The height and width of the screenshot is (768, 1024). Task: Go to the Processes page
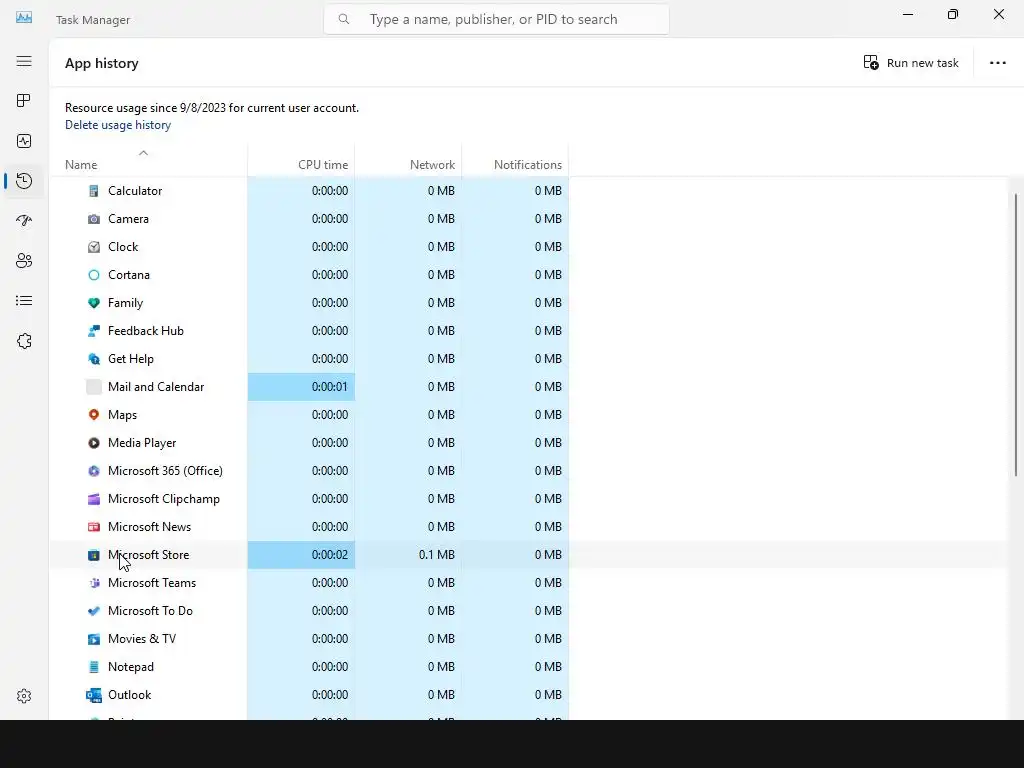[x=24, y=101]
